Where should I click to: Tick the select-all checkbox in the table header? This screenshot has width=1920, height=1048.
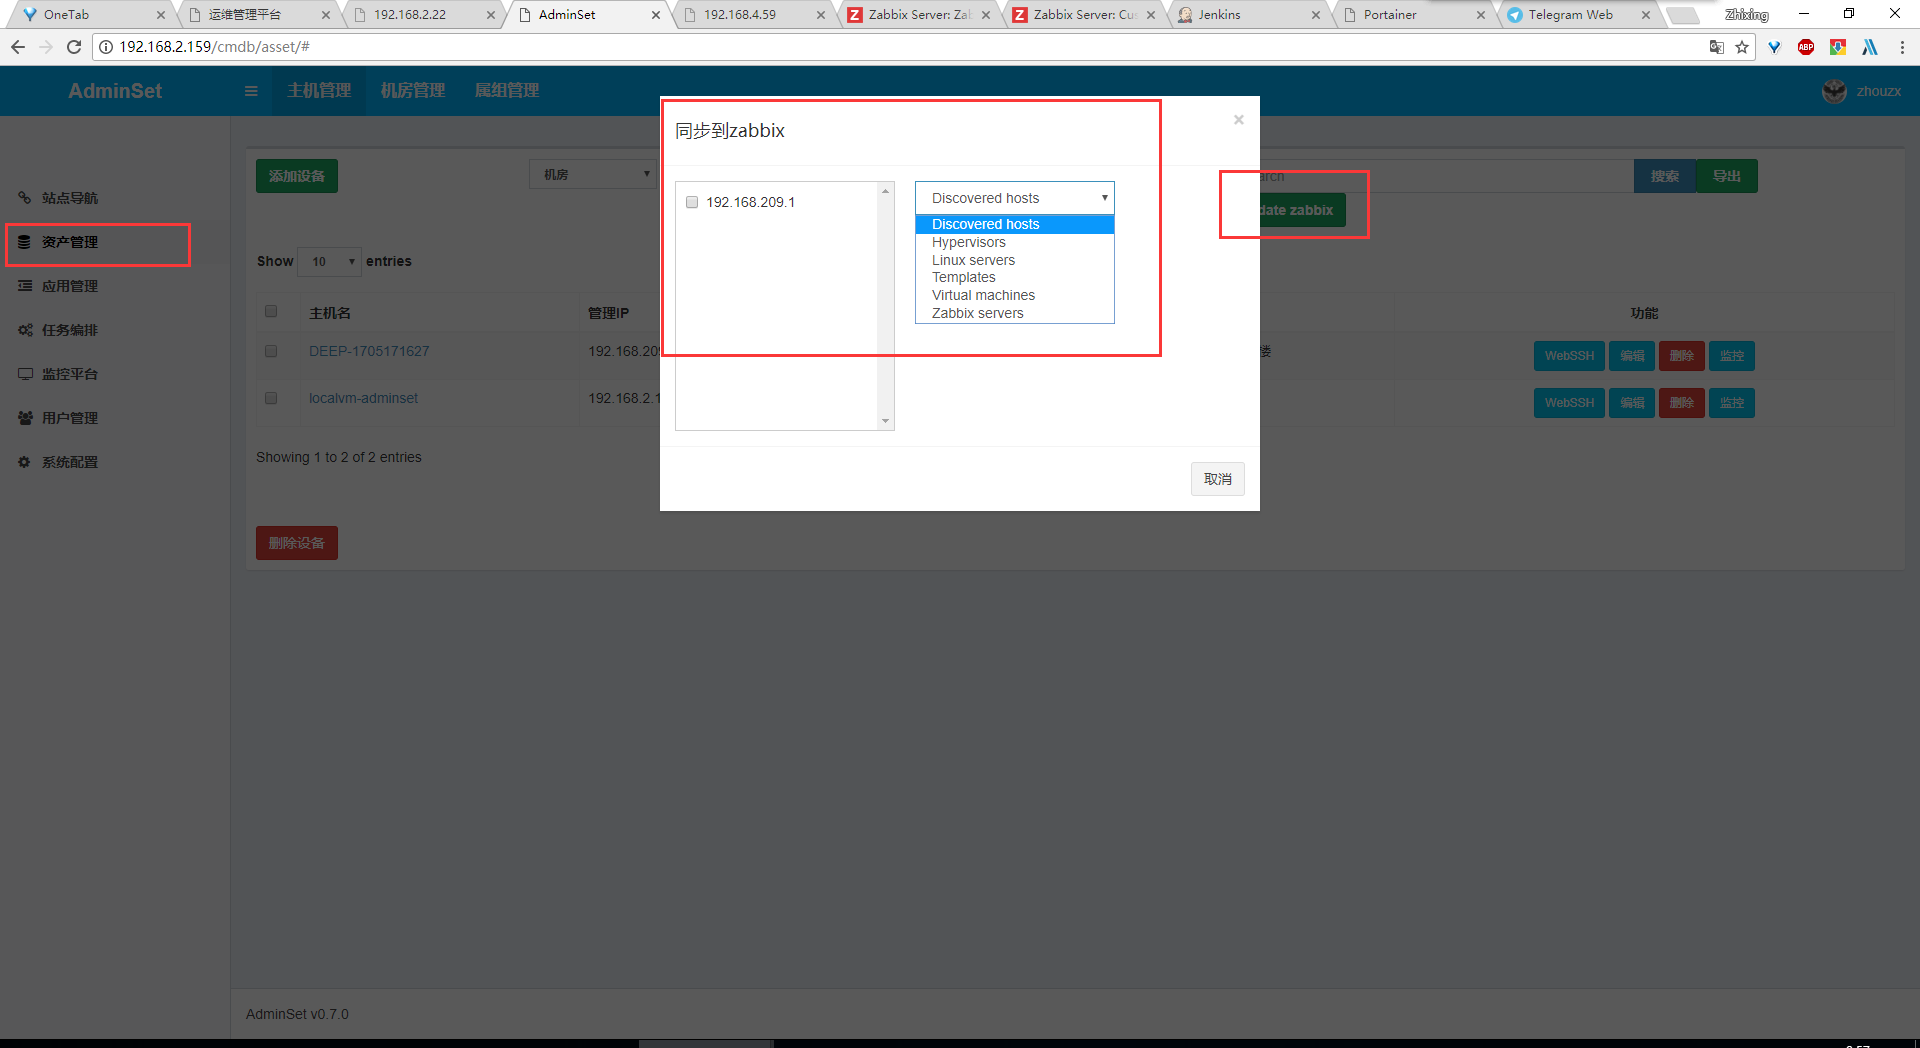(x=271, y=311)
